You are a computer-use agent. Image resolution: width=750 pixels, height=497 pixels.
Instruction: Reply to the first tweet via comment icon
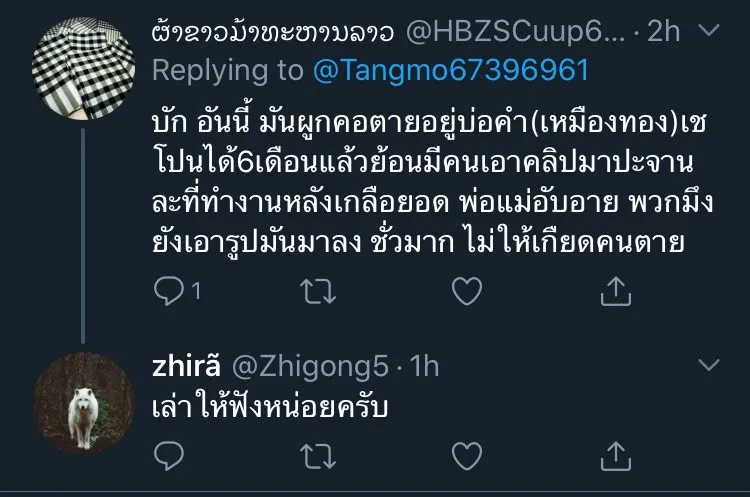169,290
